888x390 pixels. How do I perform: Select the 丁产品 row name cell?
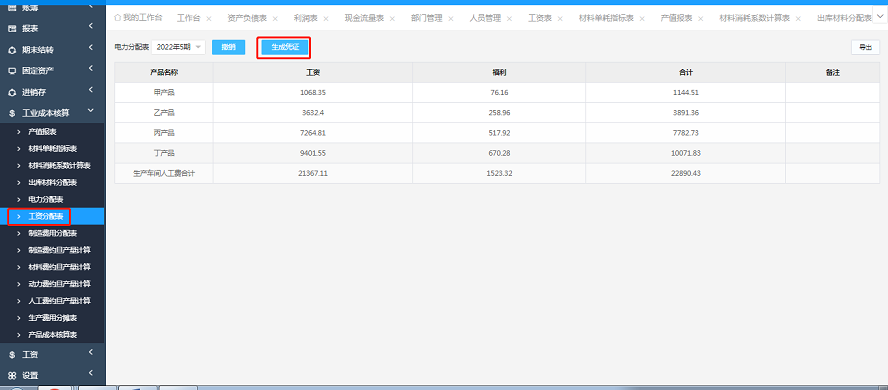click(164, 153)
